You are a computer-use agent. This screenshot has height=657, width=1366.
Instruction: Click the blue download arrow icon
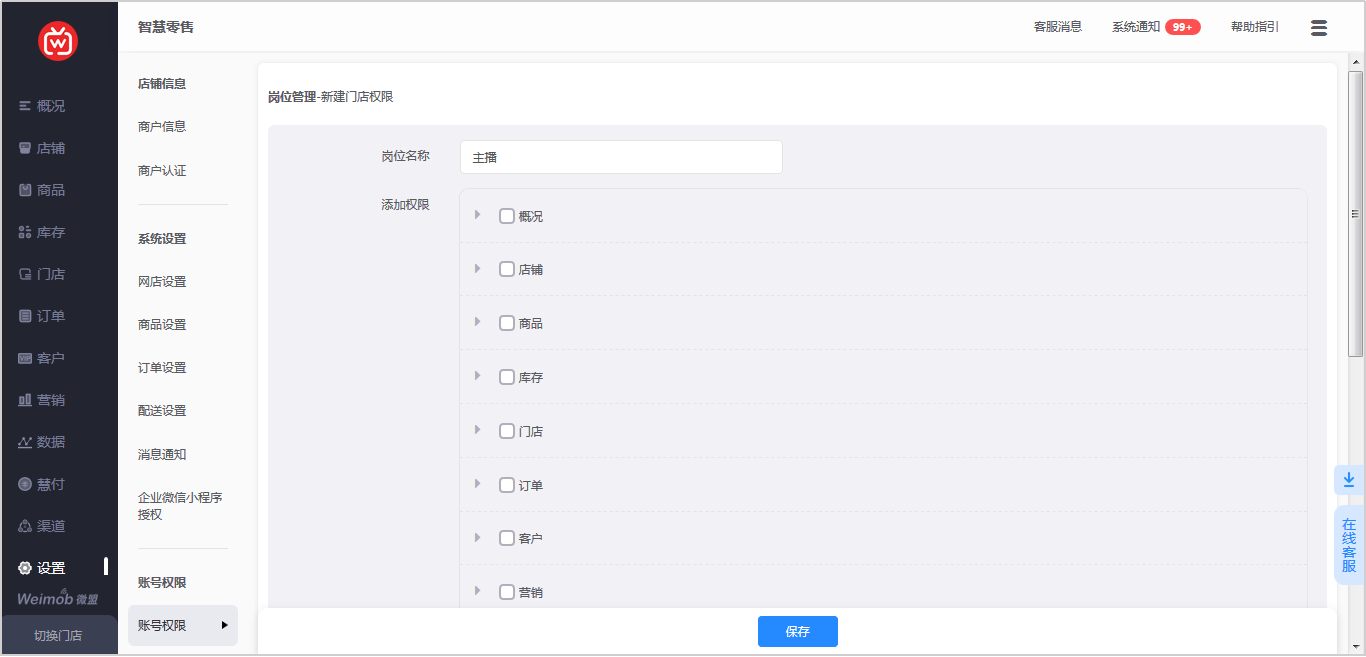click(x=1348, y=480)
